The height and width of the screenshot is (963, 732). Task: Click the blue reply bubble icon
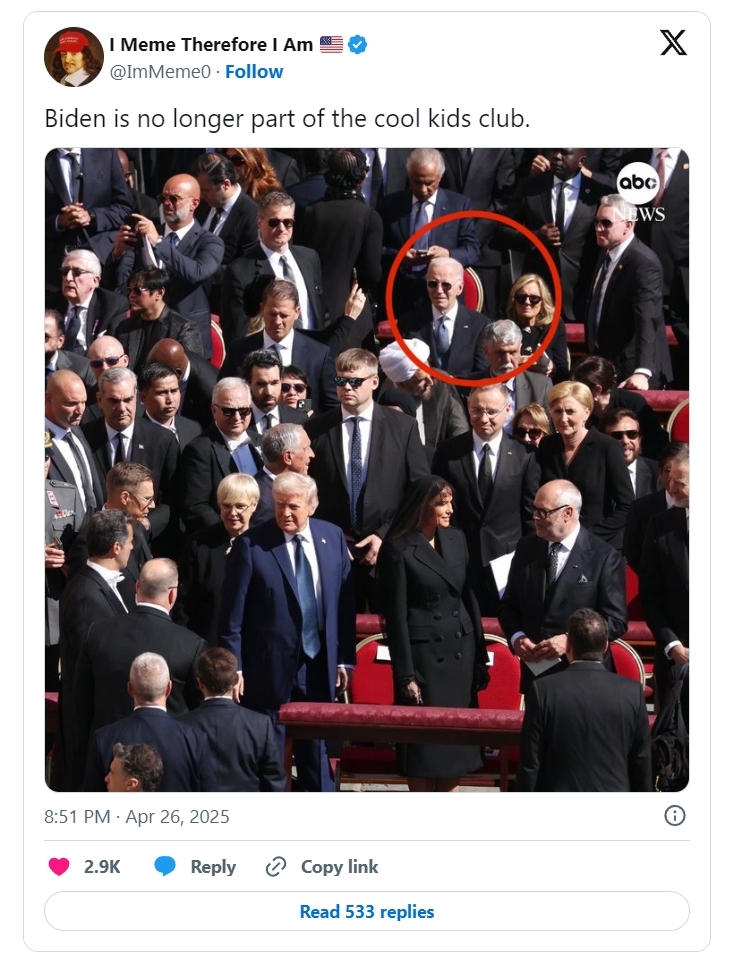click(x=165, y=867)
